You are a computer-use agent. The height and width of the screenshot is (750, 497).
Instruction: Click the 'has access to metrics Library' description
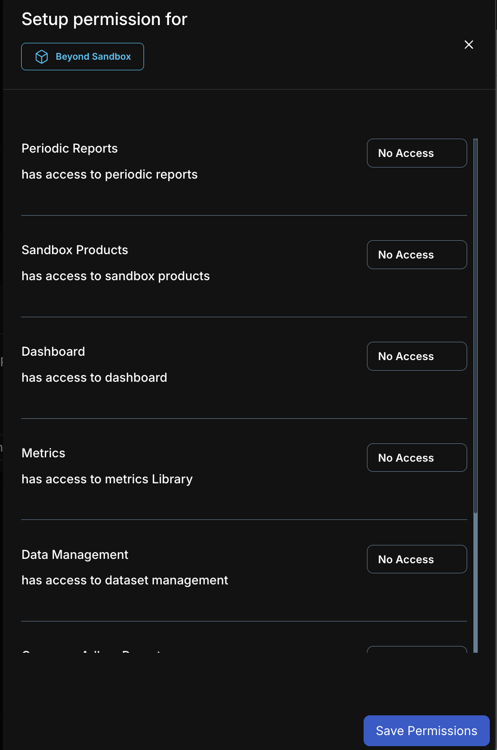coord(107,479)
